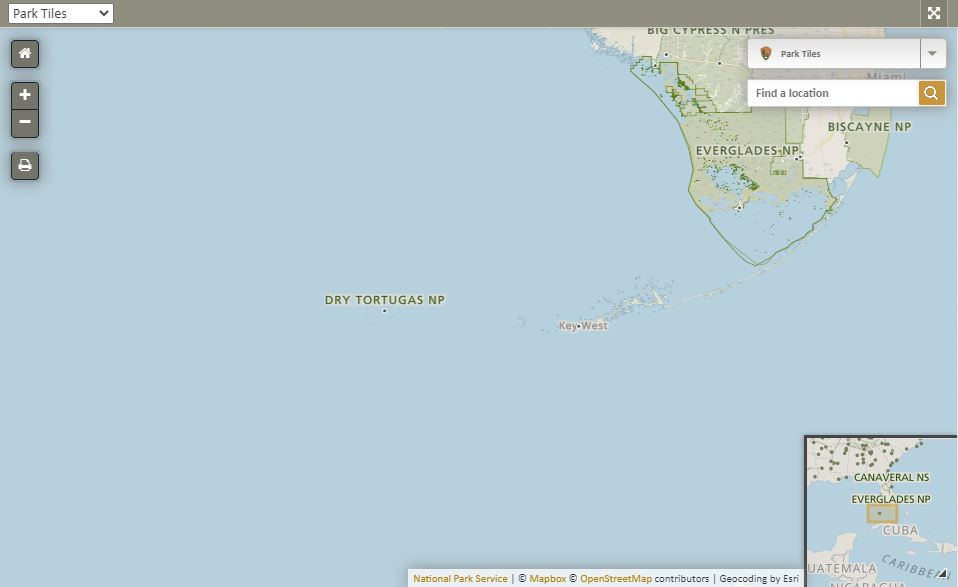Click the NPS arrowhead logo in the layer switcher
Screen dimensions: 958x587
tap(766, 54)
